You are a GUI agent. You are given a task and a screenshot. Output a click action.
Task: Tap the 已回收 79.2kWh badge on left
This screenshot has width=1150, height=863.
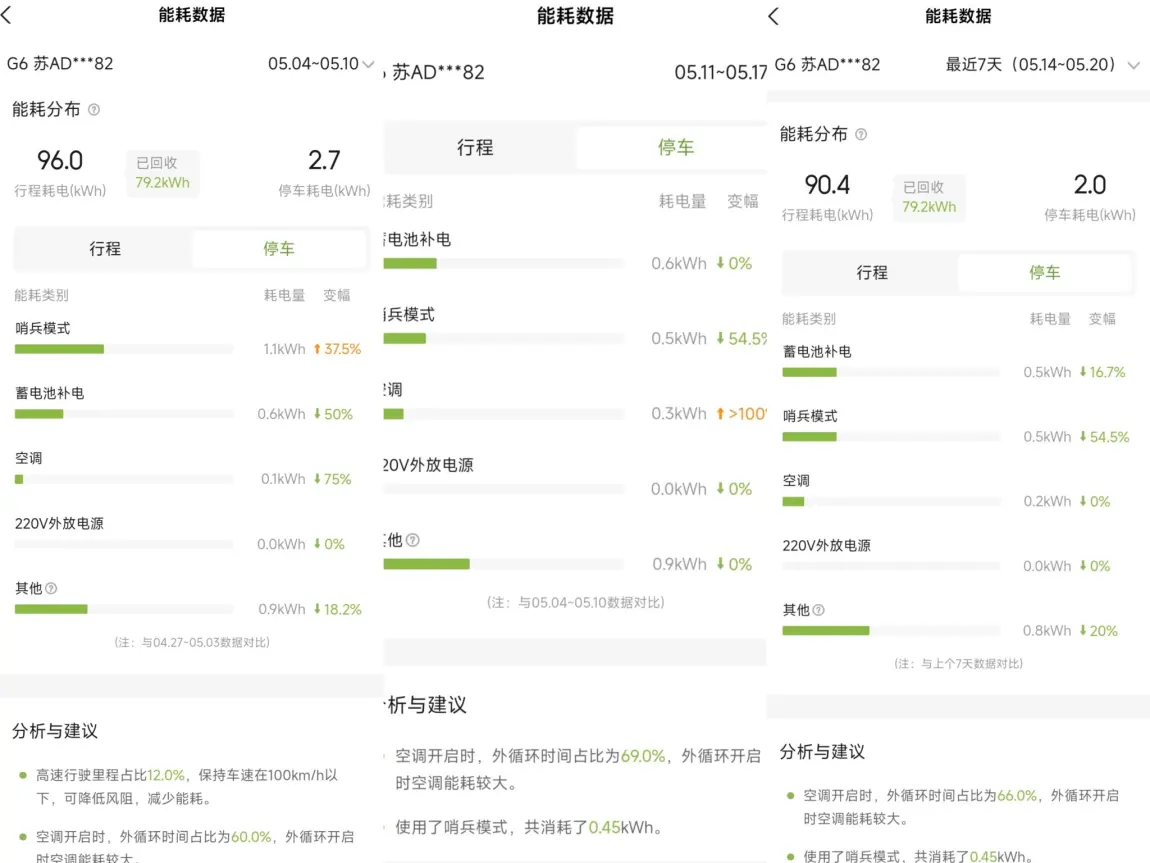[162, 173]
